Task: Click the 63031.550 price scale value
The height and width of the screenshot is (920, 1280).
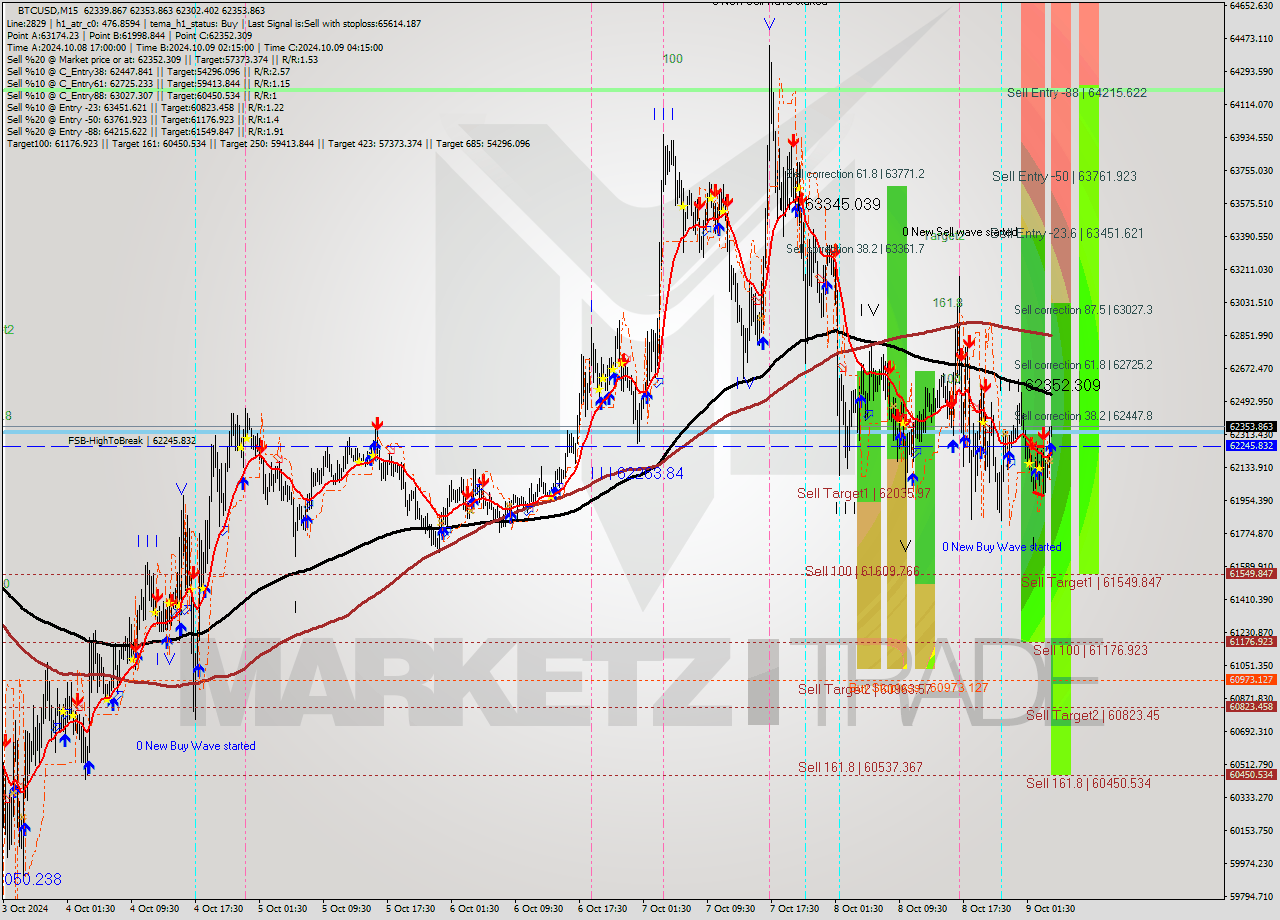Action: [1251, 302]
